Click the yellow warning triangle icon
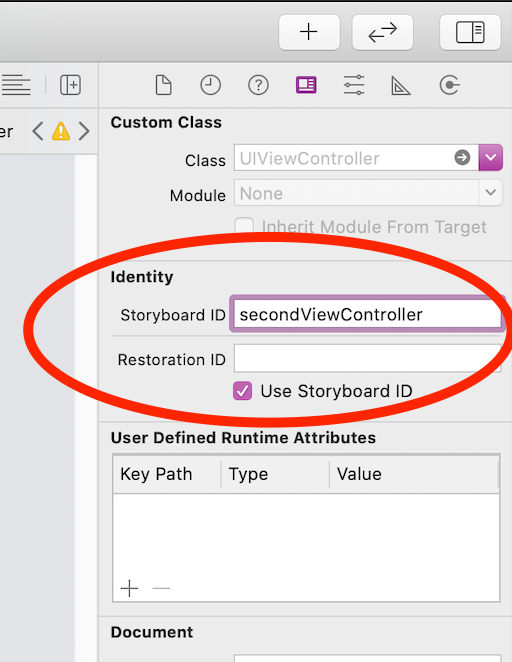512x662 pixels. tap(61, 131)
